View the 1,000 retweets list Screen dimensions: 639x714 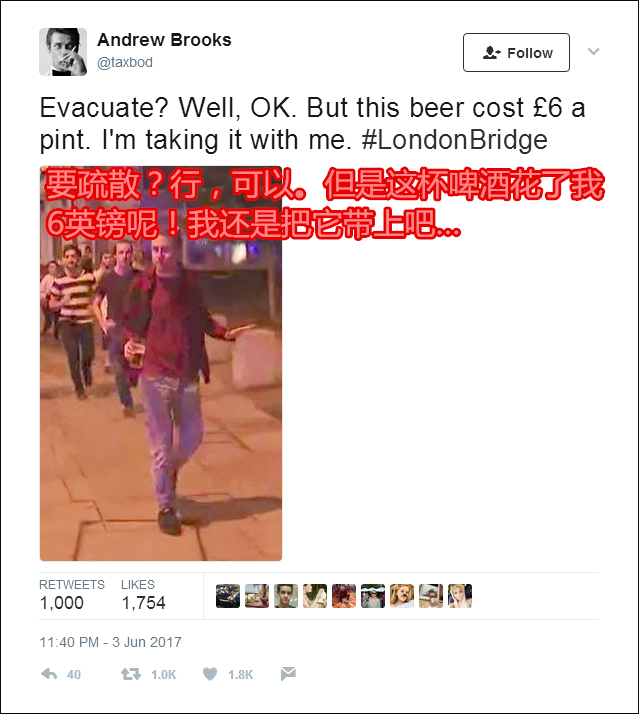coord(72,595)
